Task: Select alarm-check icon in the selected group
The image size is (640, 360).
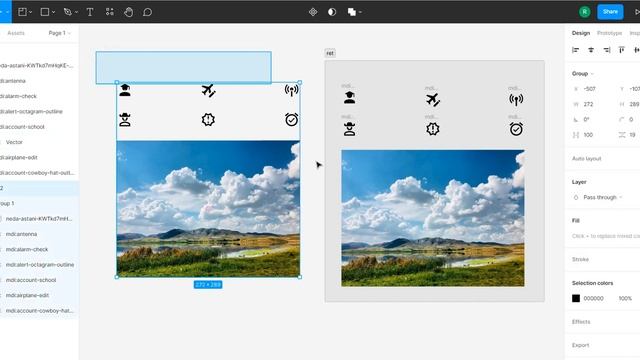Action: 291,120
